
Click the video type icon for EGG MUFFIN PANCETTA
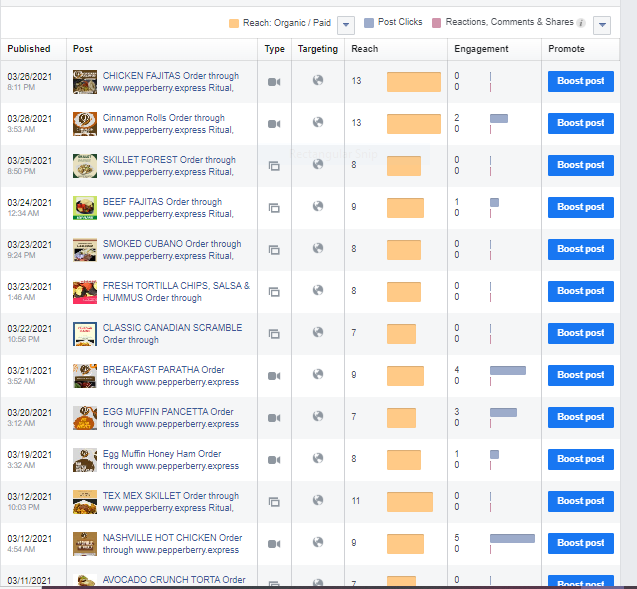point(274,418)
